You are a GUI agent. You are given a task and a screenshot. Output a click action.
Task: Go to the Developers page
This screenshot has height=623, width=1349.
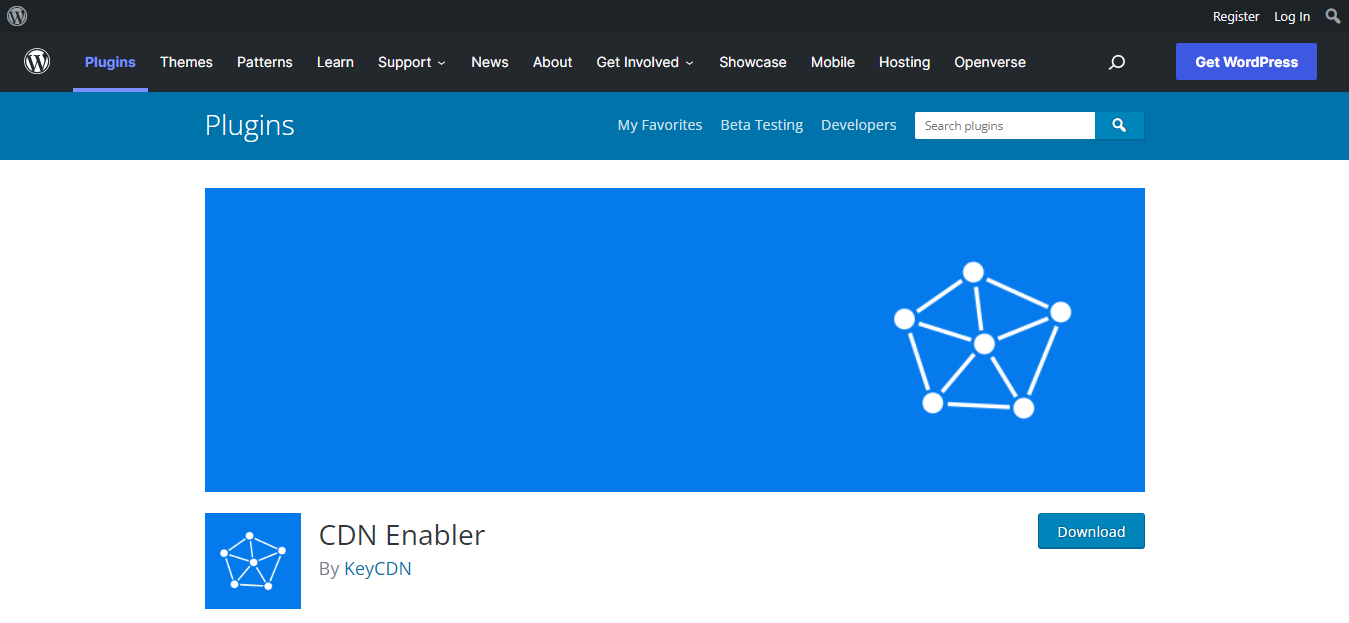tap(859, 125)
